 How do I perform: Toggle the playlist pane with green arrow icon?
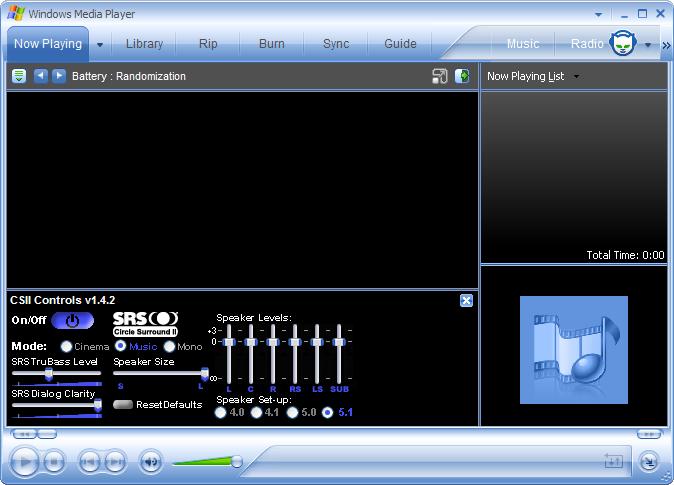tap(462, 76)
